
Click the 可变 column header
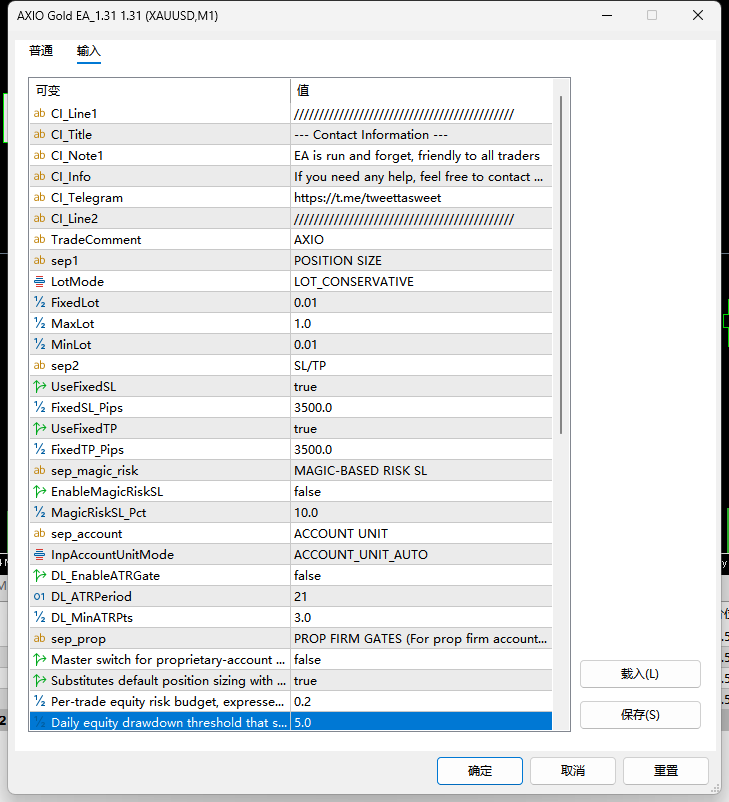[x=160, y=91]
